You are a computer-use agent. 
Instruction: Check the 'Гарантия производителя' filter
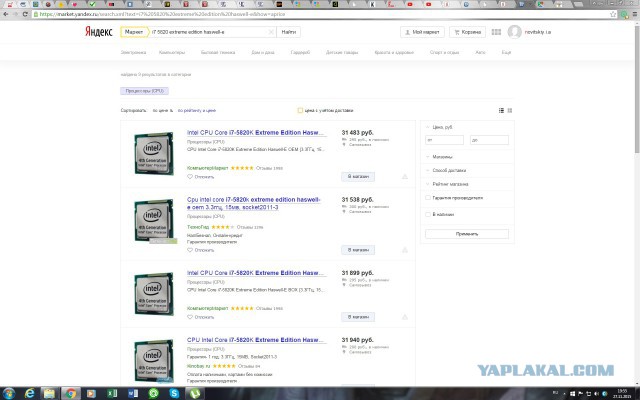pos(428,198)
